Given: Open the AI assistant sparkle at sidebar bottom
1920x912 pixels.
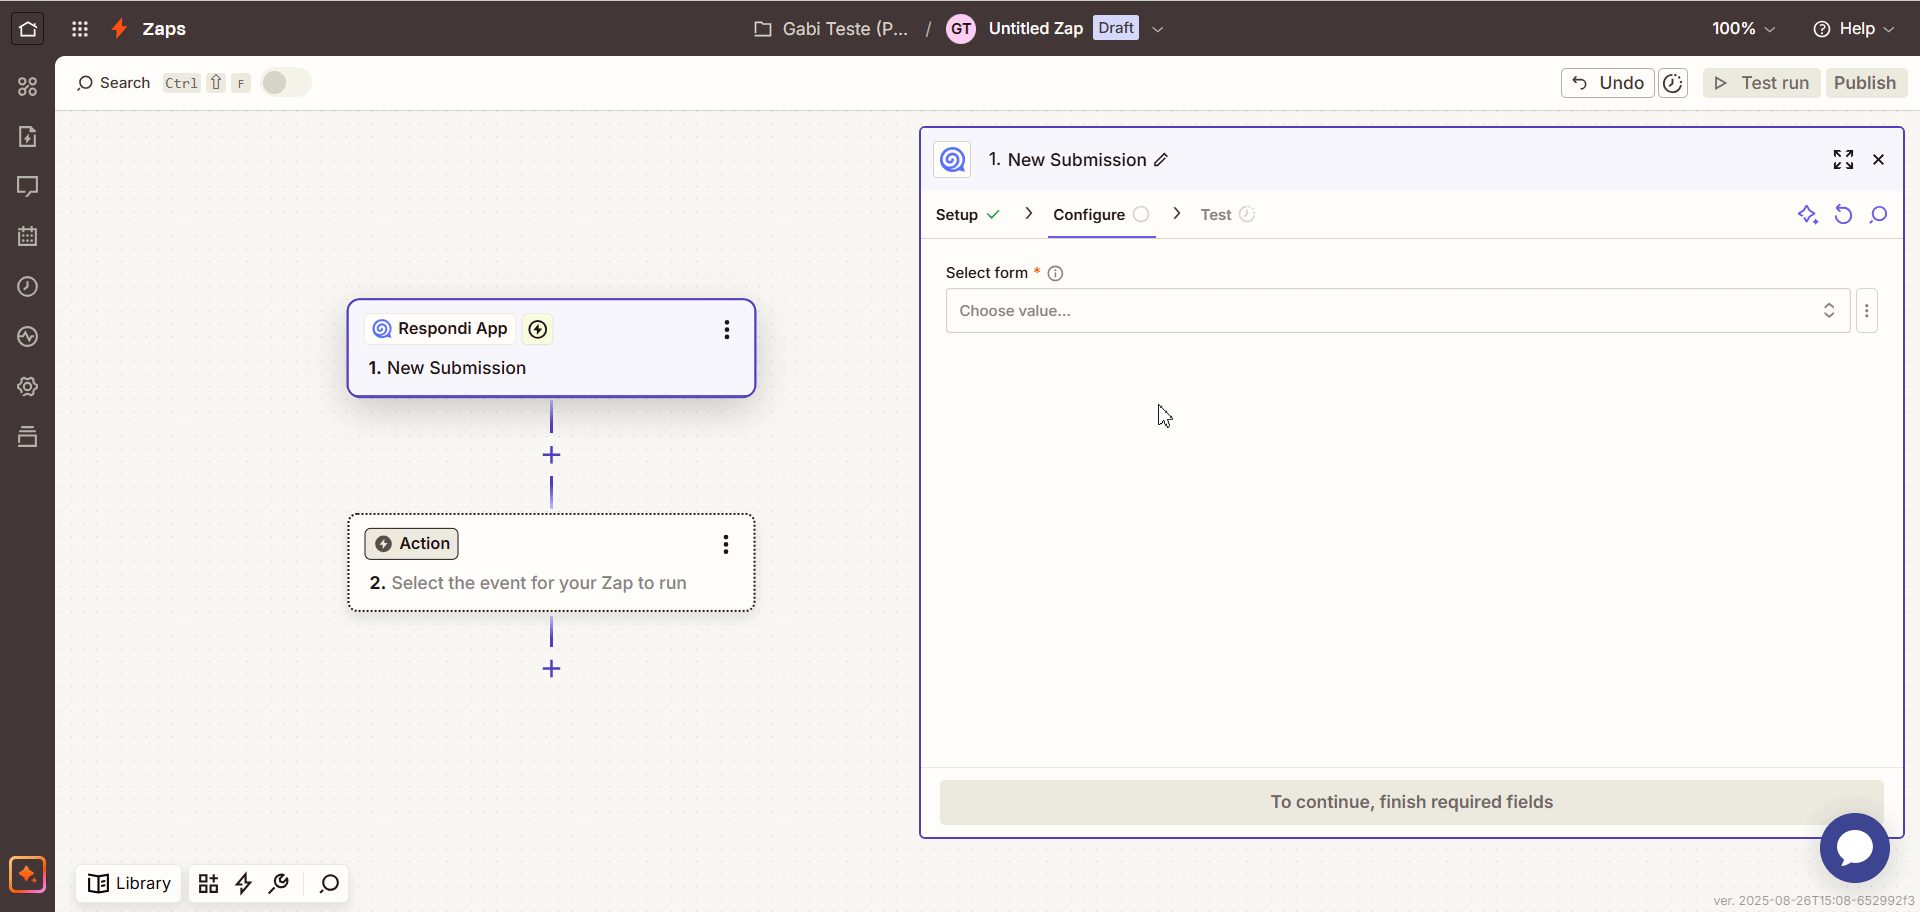Looking at the screenshot, I should 27,874.
